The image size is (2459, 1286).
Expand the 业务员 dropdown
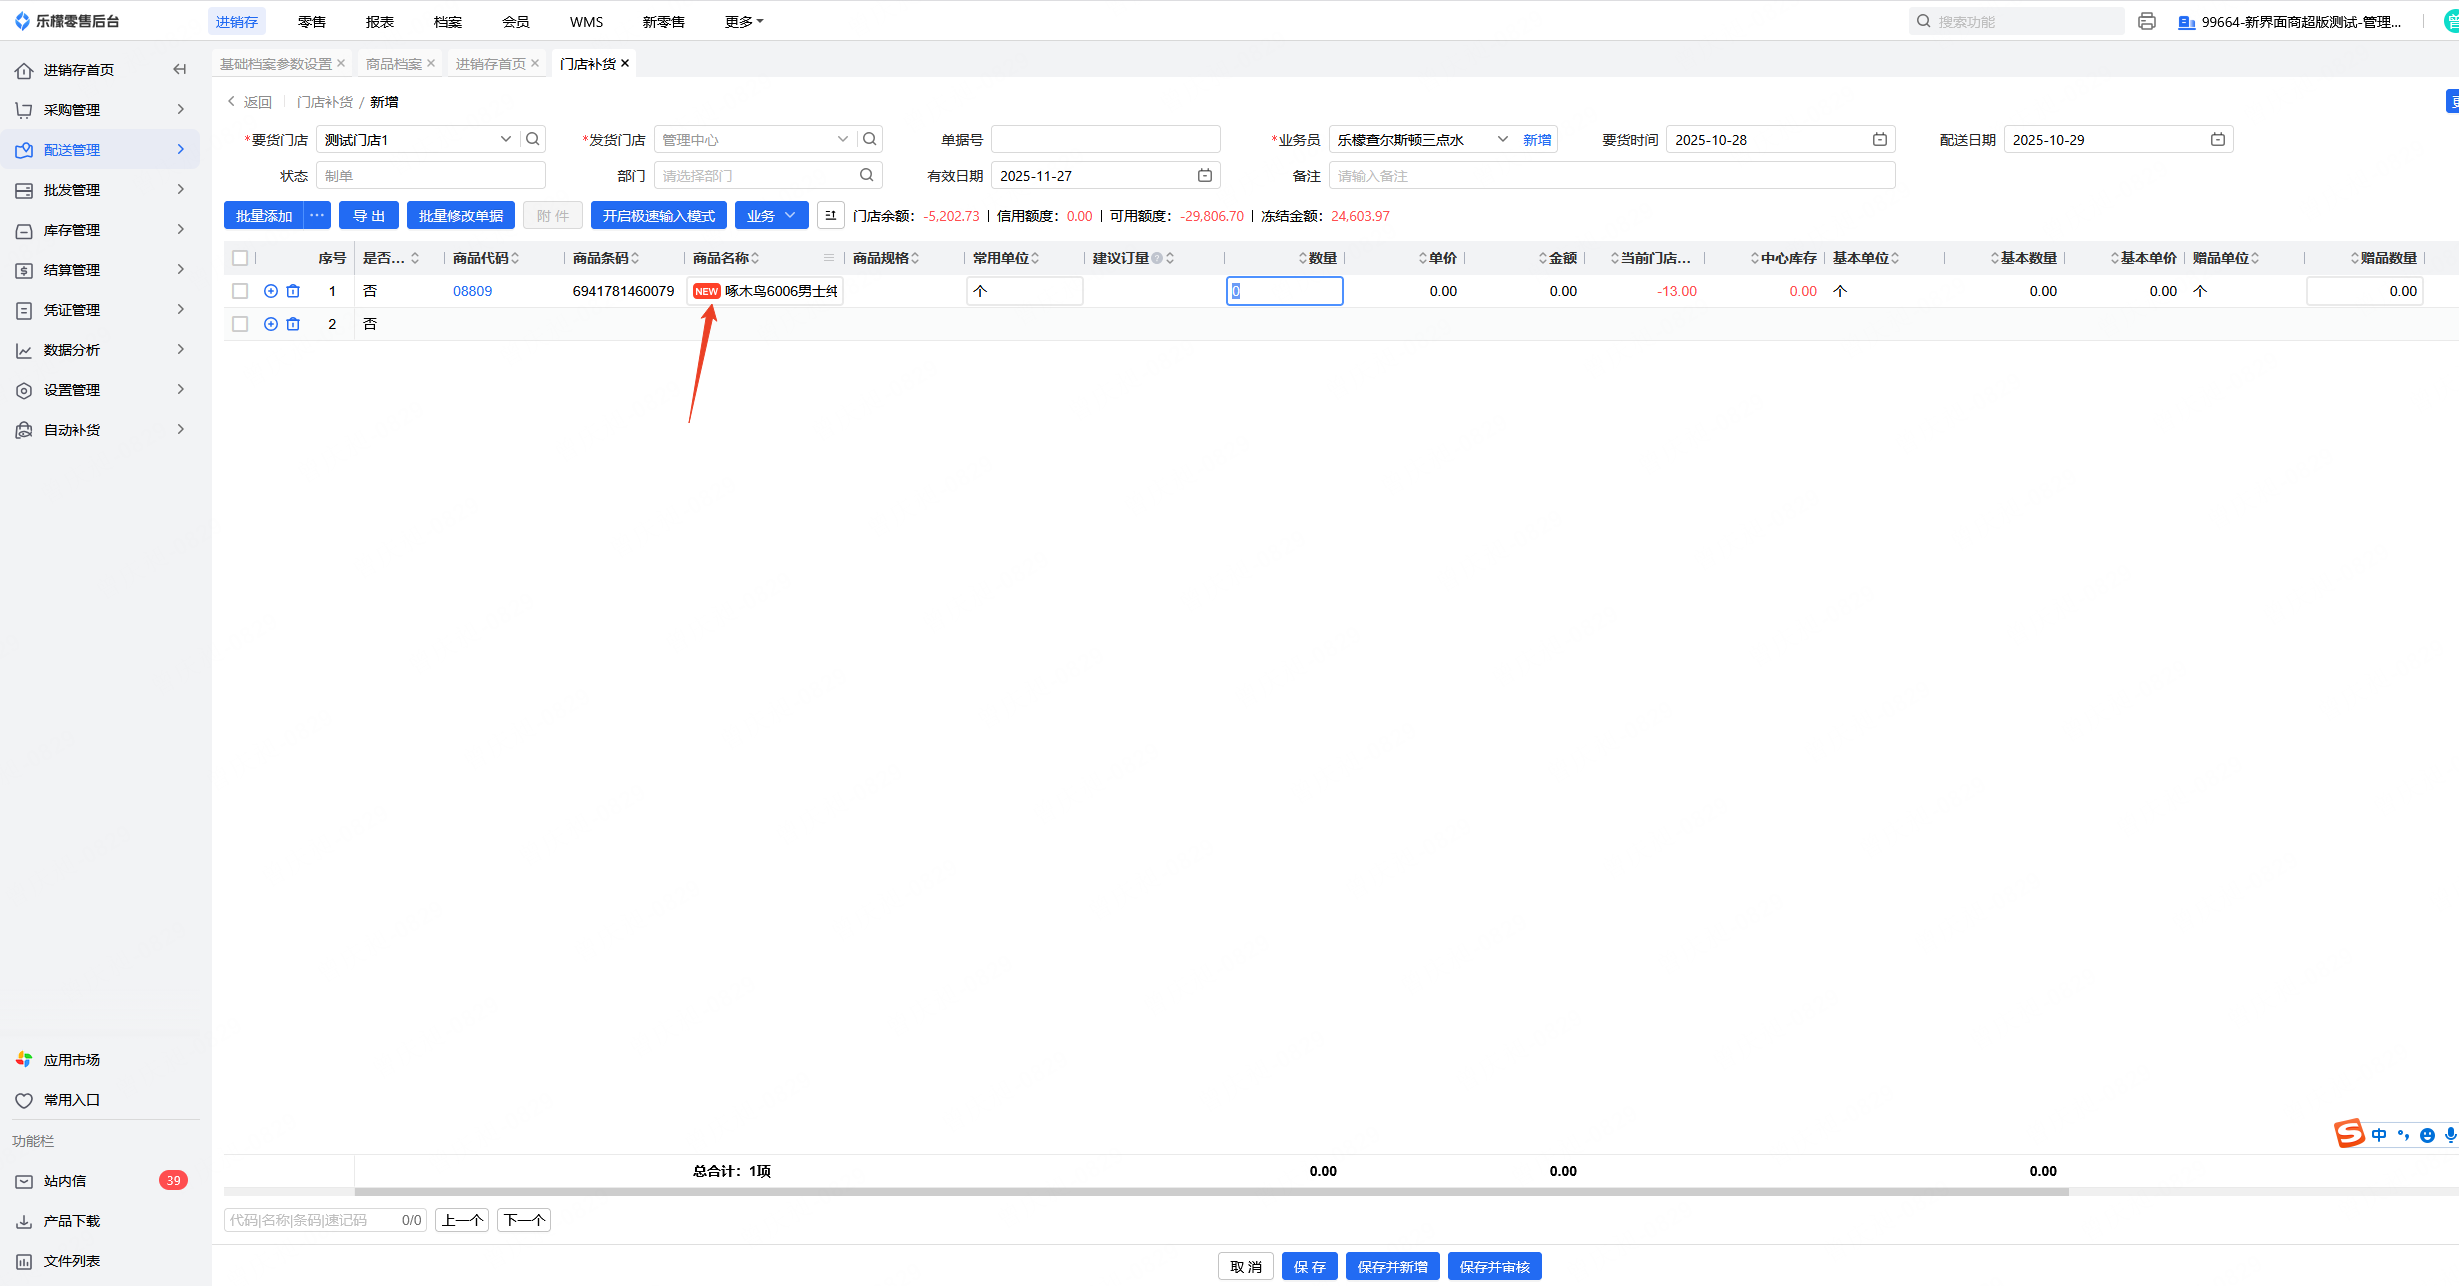point(1502,139)
